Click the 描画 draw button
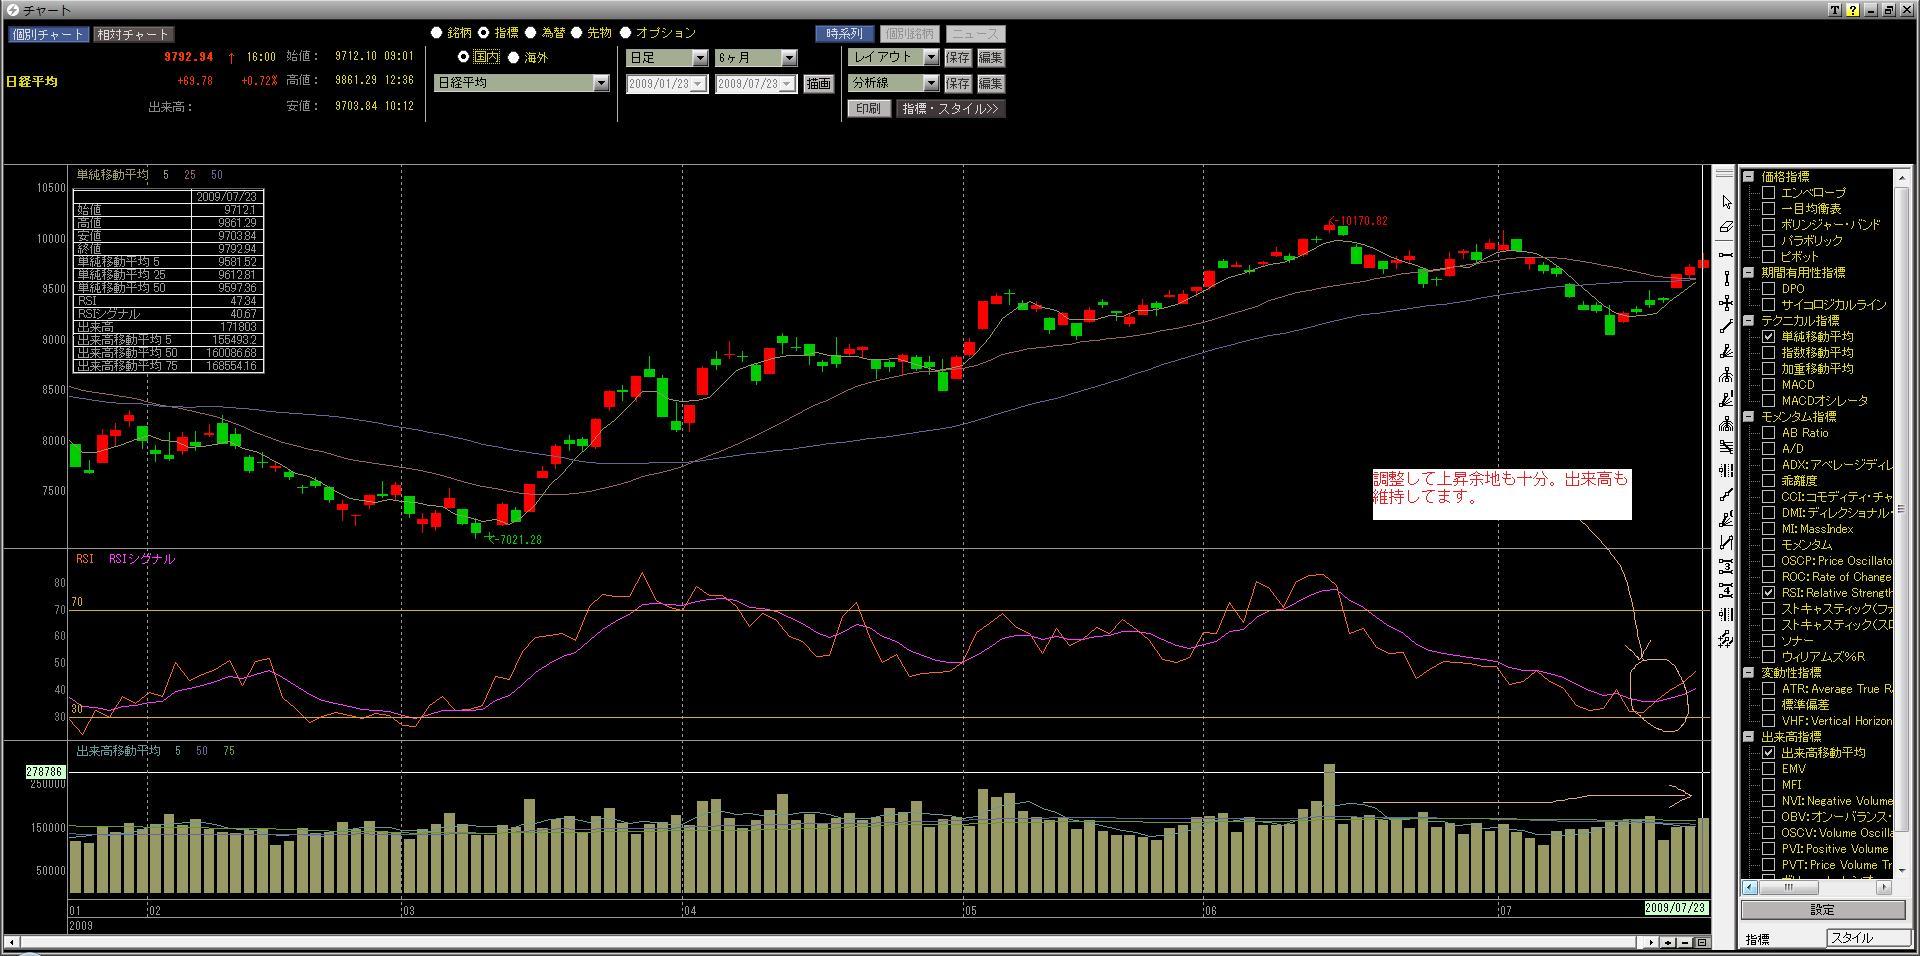 tap(818, 84)
